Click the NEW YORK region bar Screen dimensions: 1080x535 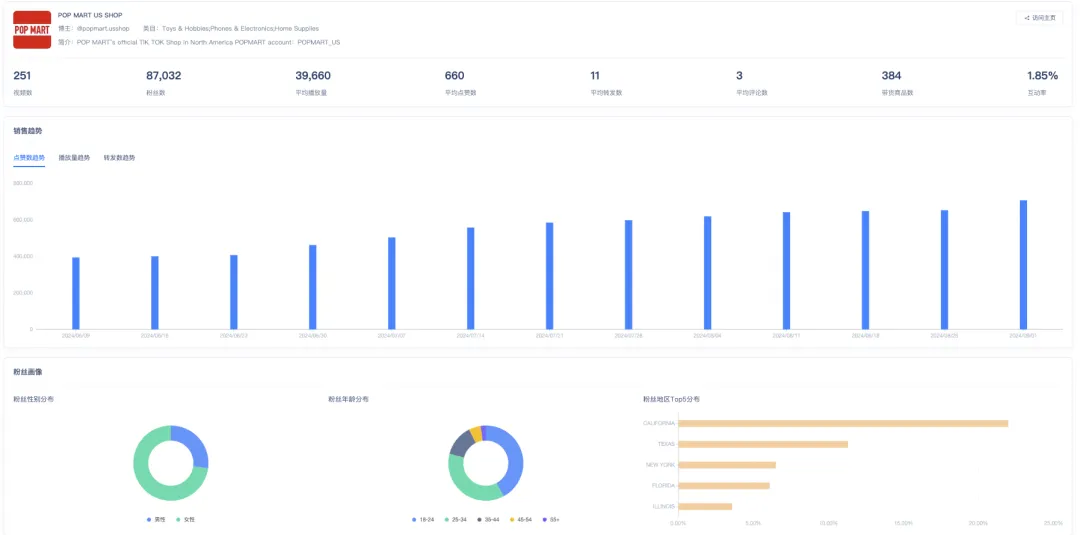[x=727, y=465]
